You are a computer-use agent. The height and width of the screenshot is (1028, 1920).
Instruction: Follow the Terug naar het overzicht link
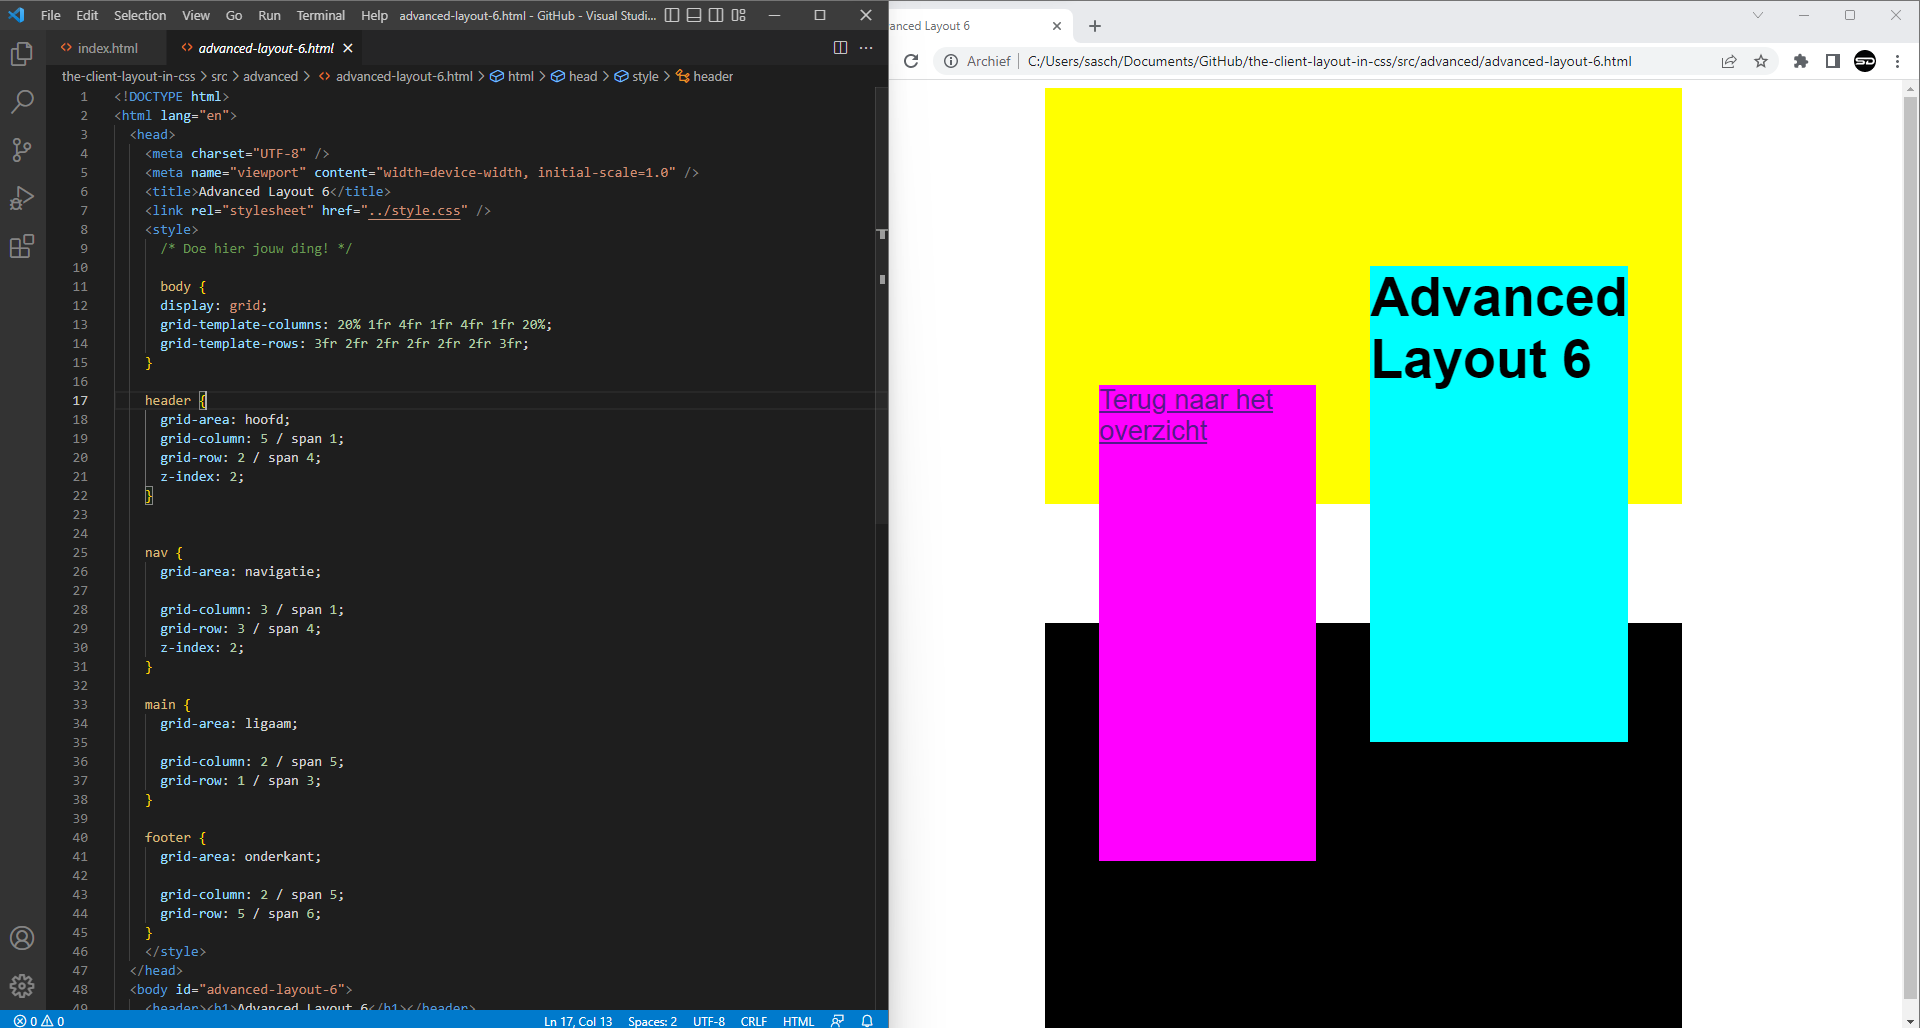[1186, 415]
